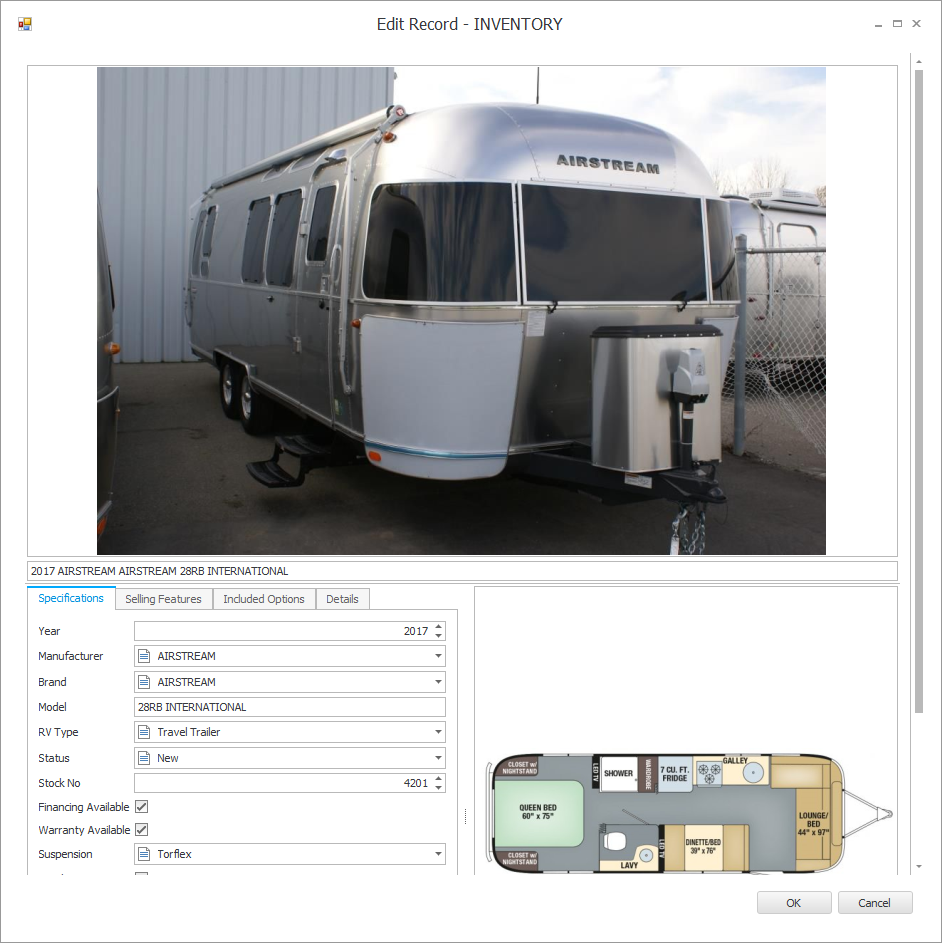Open the Brand dropdown arrow
This screenshot has height=943, width=942.
coord(439,682)
